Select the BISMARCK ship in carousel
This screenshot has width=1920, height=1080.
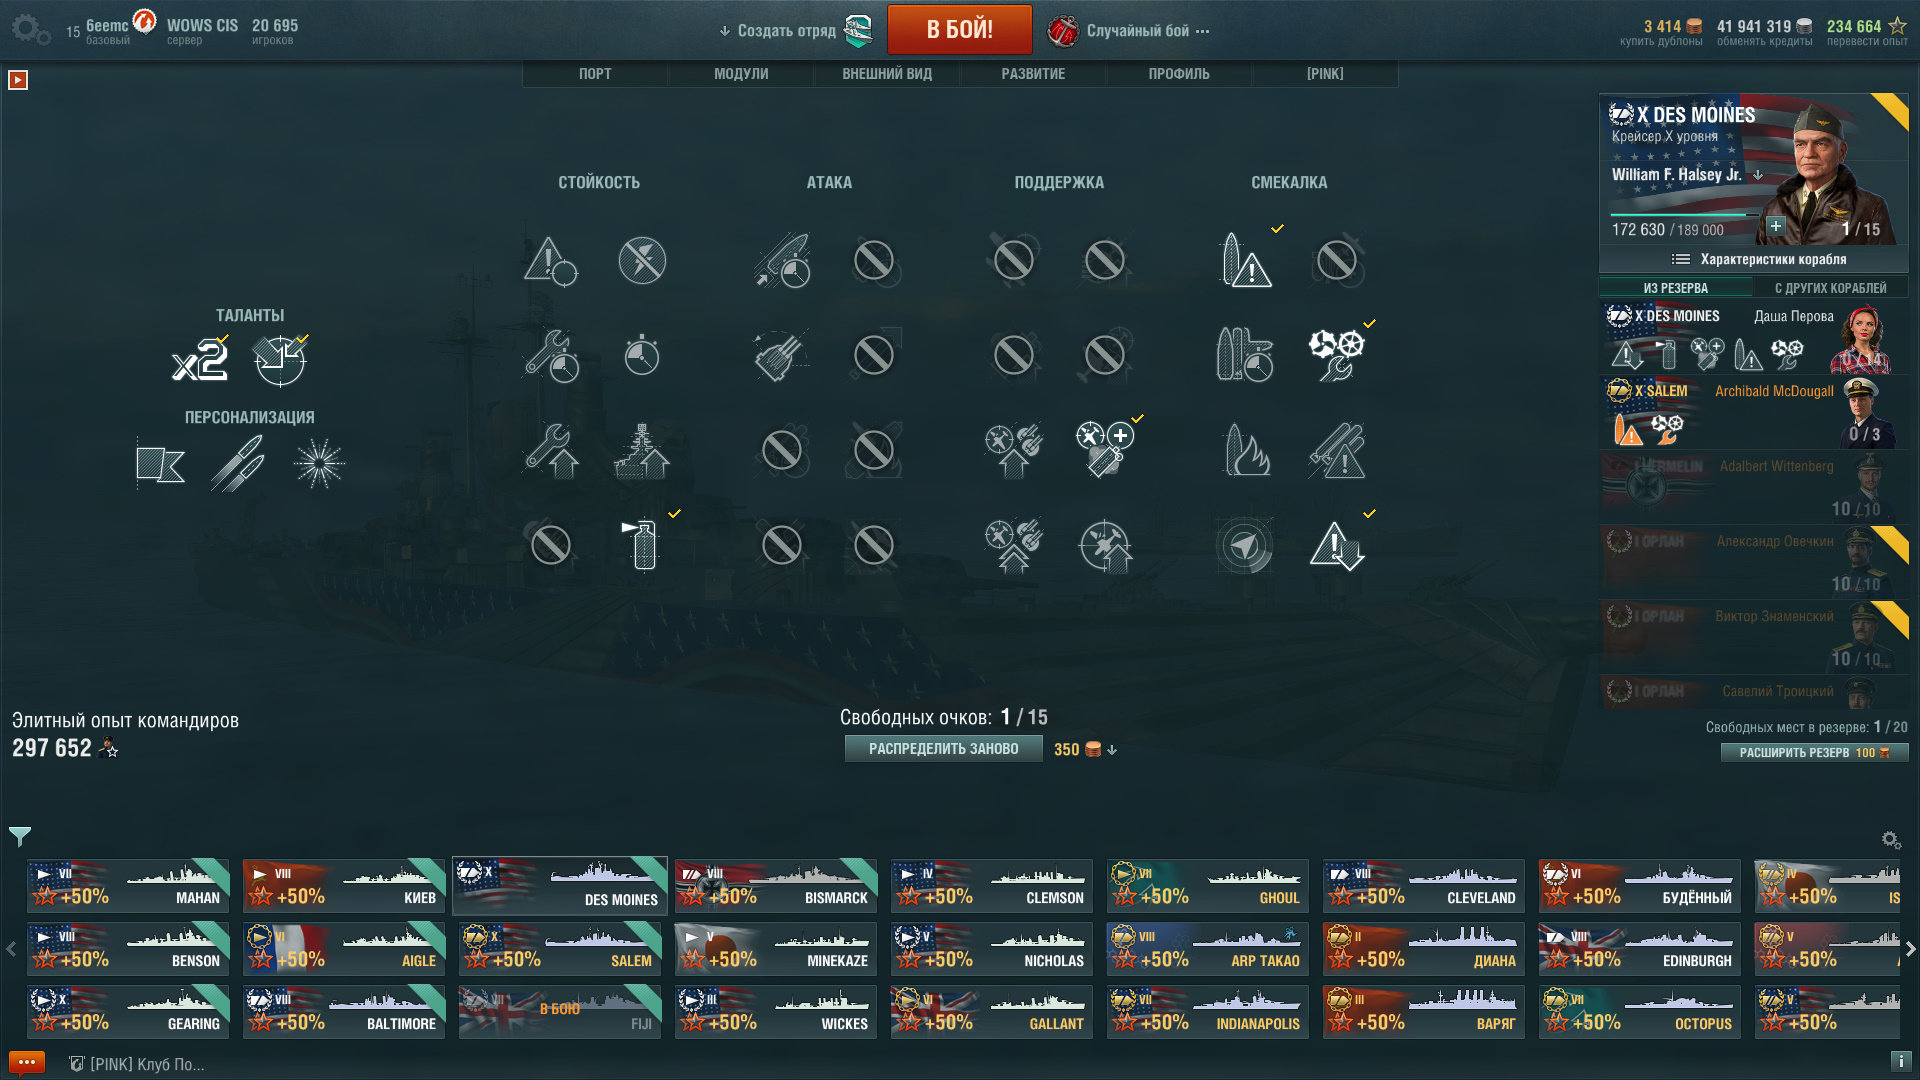tap(776, 886)
